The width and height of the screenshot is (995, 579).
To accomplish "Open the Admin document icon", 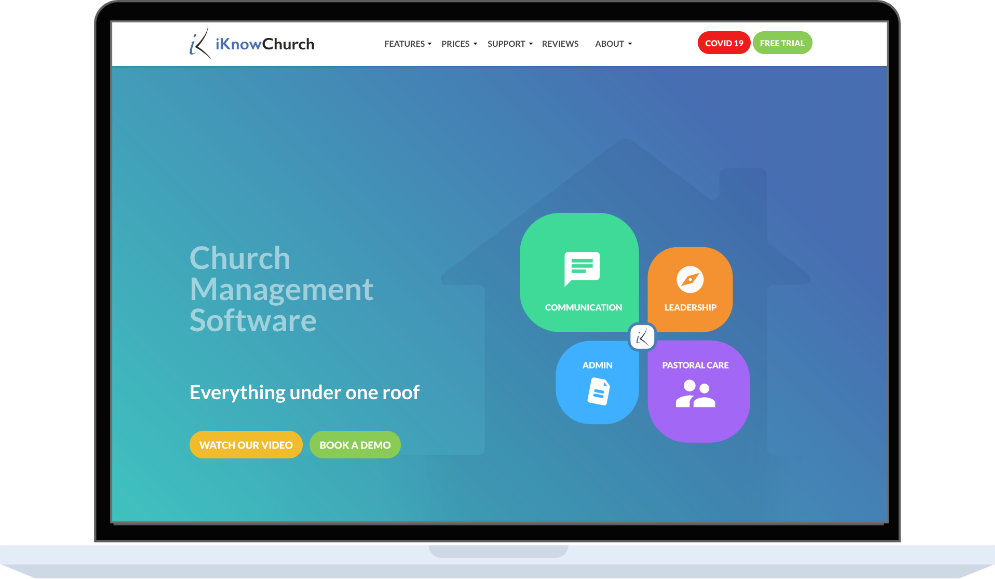I will [598, 391].
